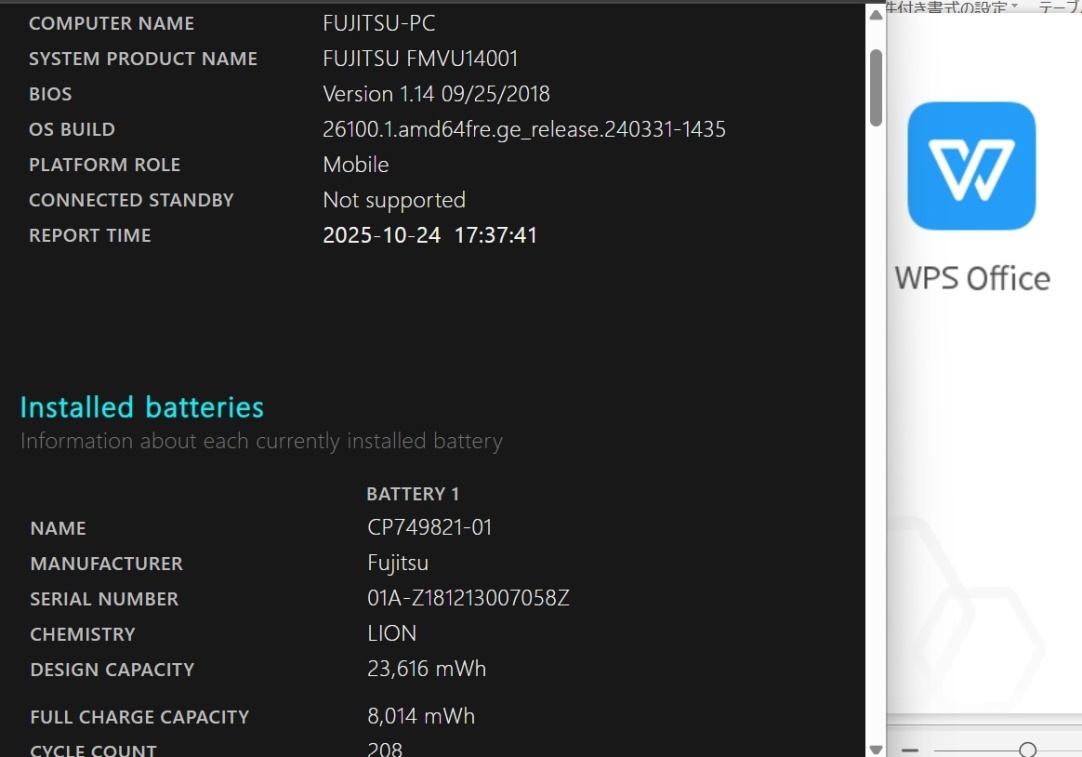Click the vertical scrollbar thumb
The height and width of the screenshot is (757, 1082).
[876, 88]
